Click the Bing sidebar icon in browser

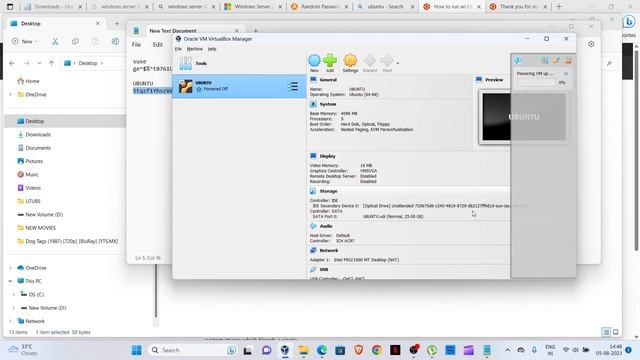click(x=629, y=22)
